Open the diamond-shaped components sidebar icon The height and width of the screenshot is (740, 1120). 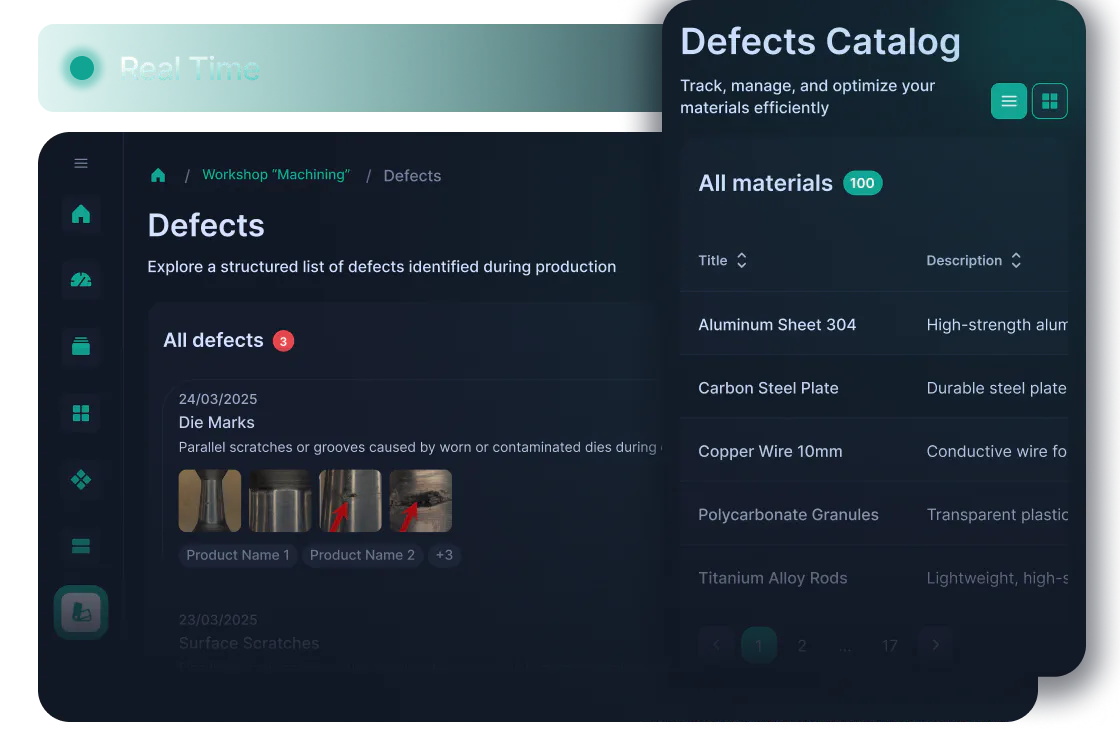(x=81, y=479)
